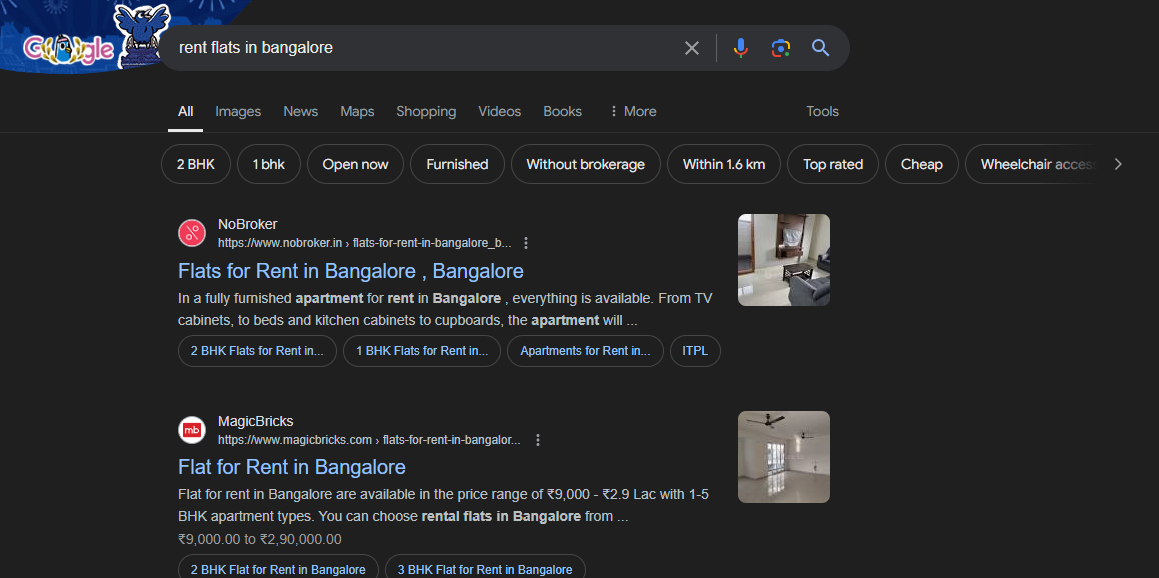
Task: Open 'Apartments for Rent in...' sitelink
Action: [x=585, y=351]
